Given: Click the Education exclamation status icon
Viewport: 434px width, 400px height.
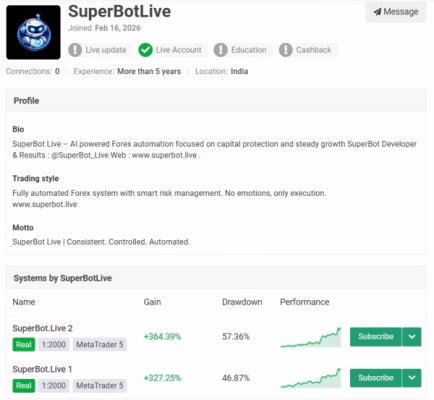Looking at the screenshot, I should [221, 50].
